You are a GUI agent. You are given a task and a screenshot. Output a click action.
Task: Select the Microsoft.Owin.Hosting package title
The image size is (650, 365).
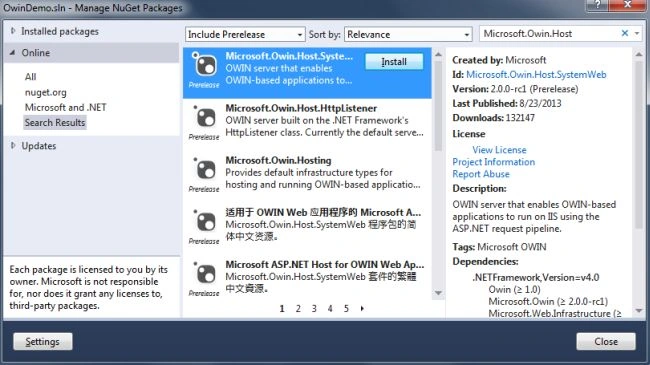pyautogui.click(x=278, y=161)
